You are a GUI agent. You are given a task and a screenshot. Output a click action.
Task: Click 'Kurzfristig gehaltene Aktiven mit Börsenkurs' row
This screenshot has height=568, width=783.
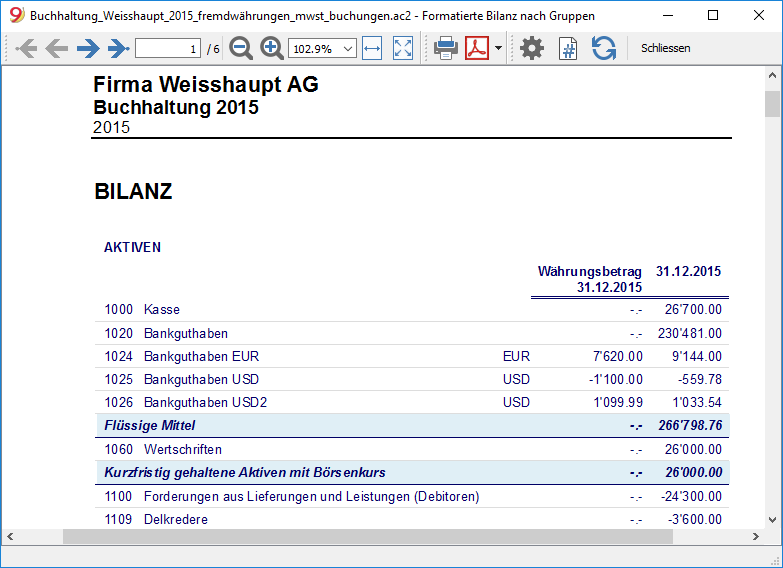tap(412, 472)
